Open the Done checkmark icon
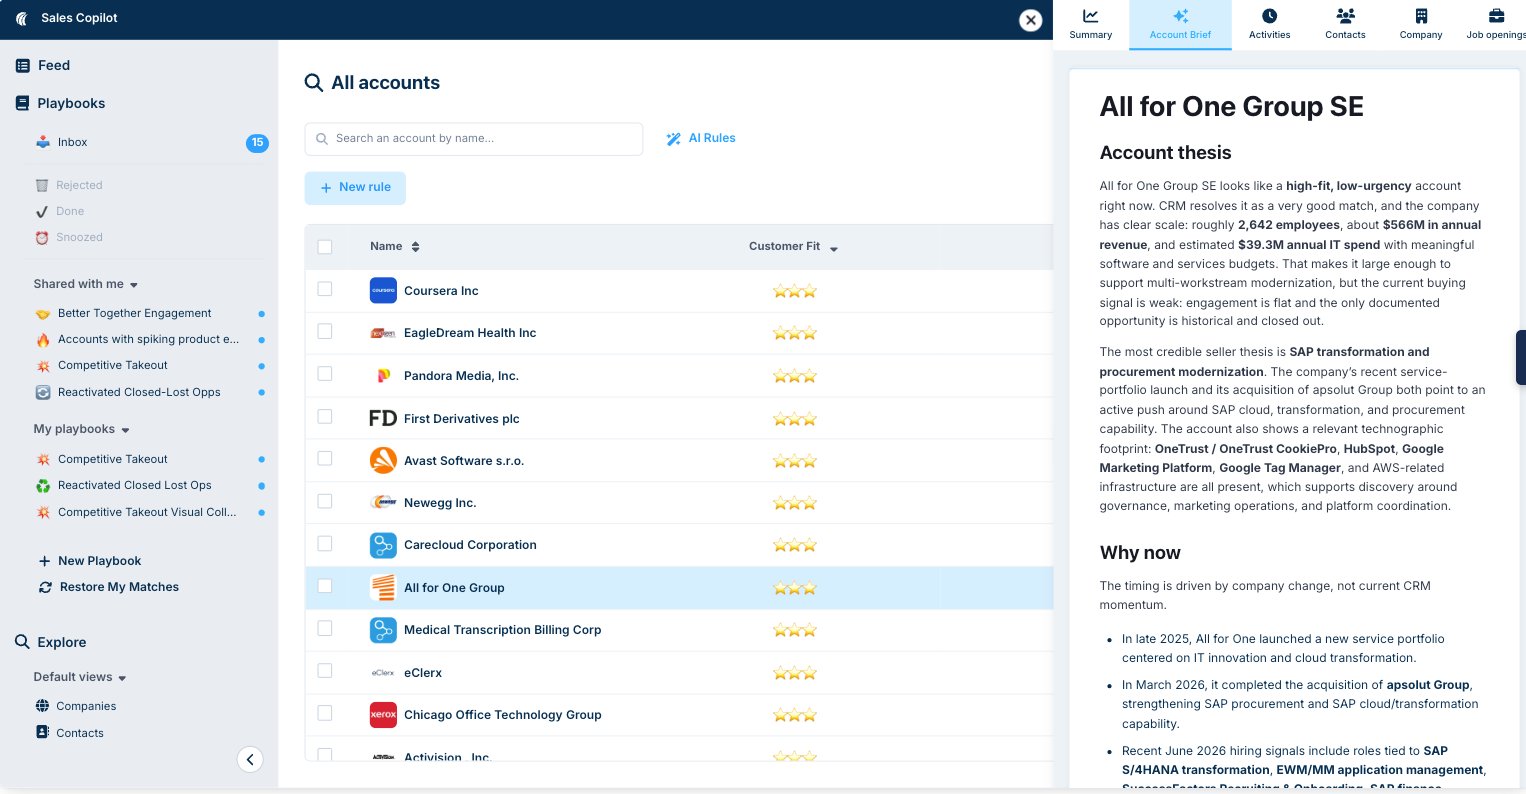Viewport: 1526px width, 794px height. [x=42, y=211]
